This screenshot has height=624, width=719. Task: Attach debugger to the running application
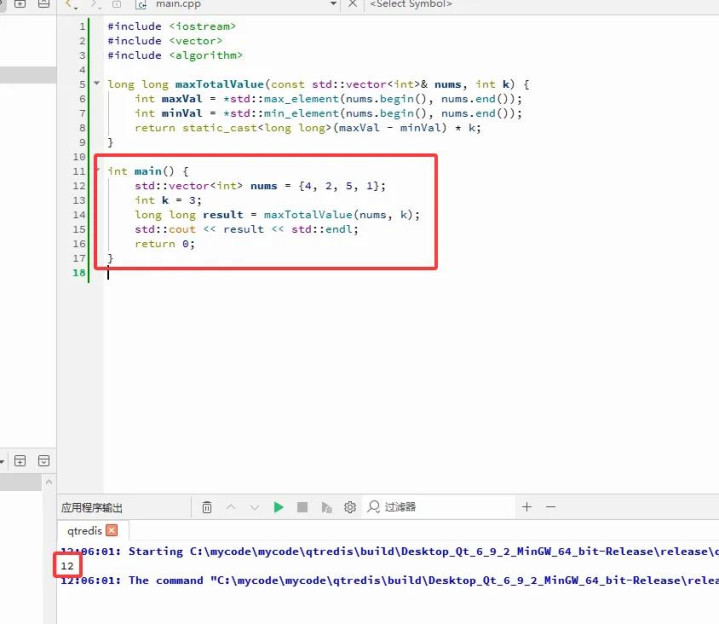(x=326, y=508)
